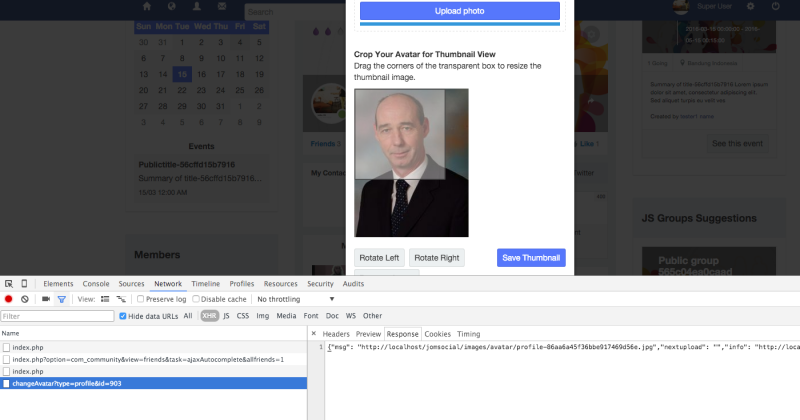800x420 pixels.
Task: Toggle device mode icon in DevTools
Action: coord(24,284)
